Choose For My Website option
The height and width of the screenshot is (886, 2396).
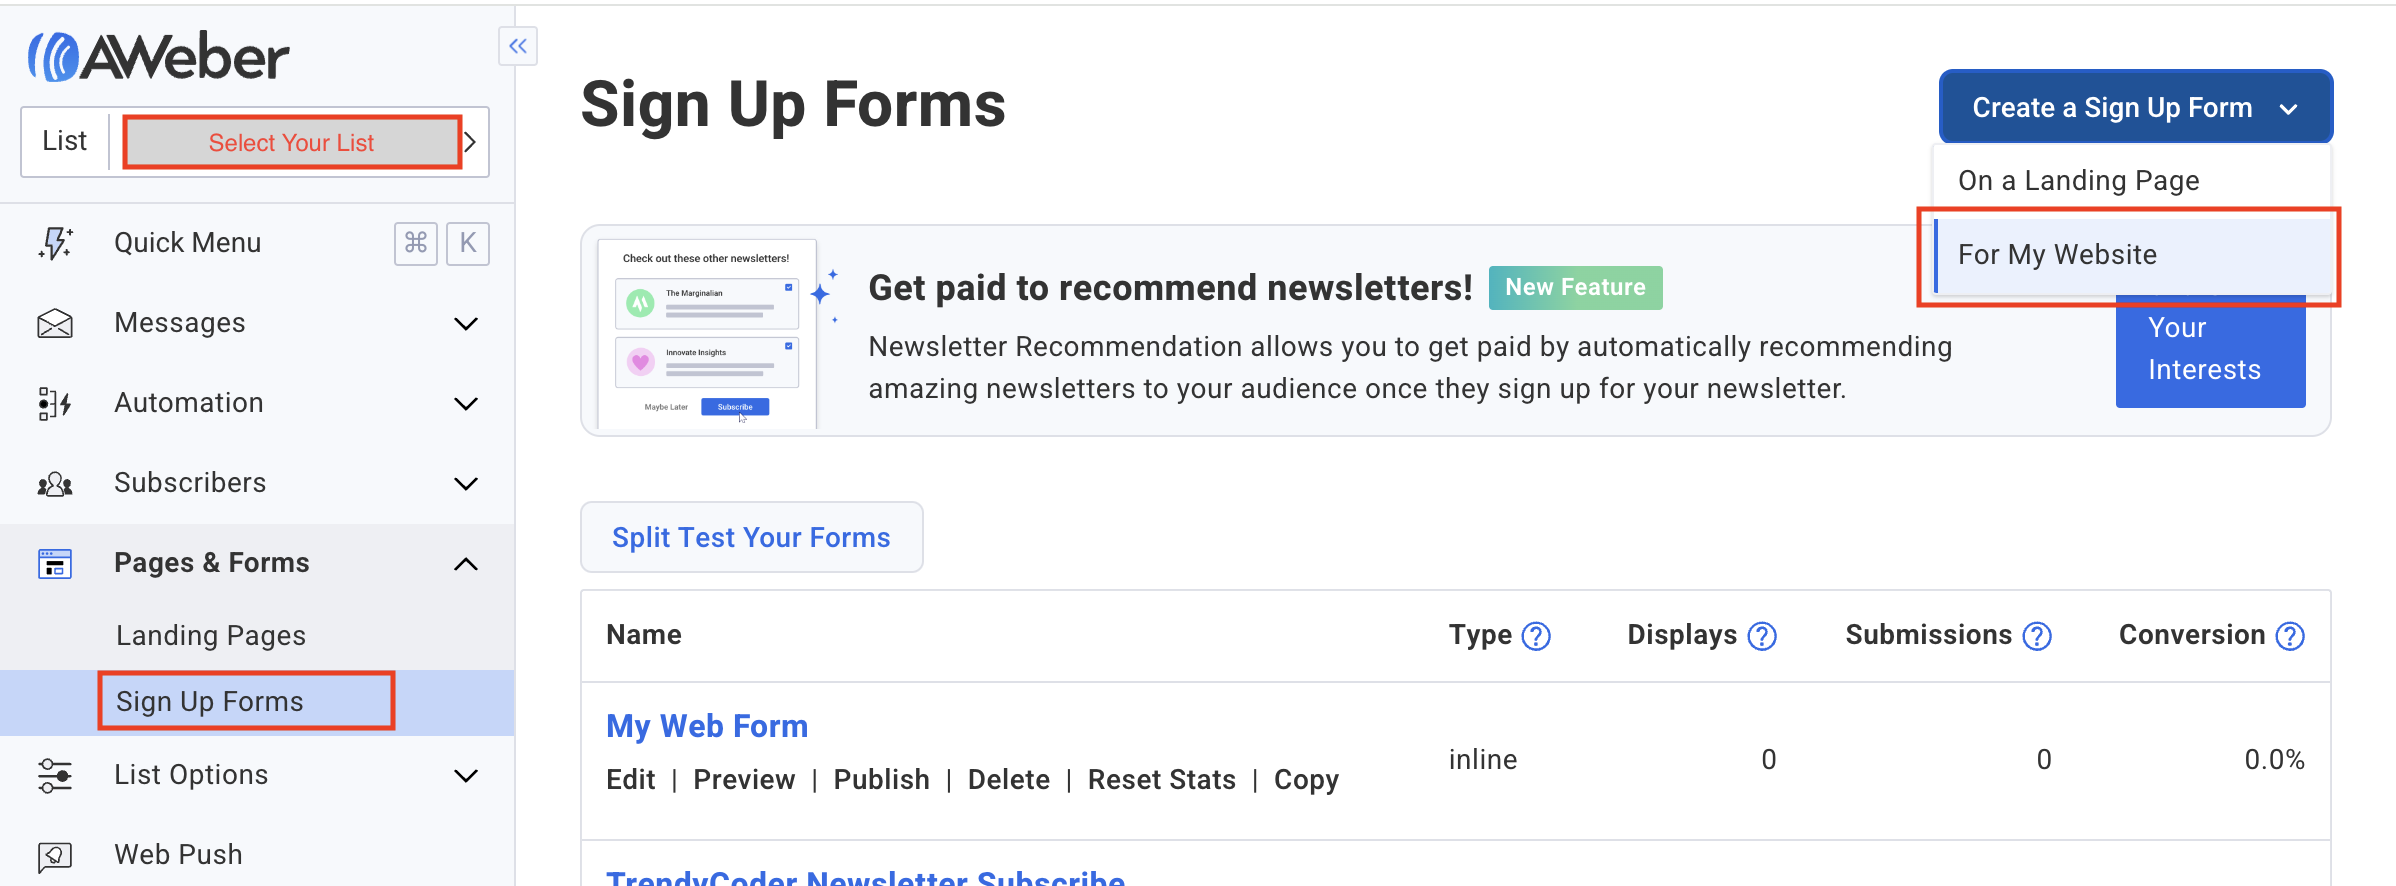tap(2058, 255)
